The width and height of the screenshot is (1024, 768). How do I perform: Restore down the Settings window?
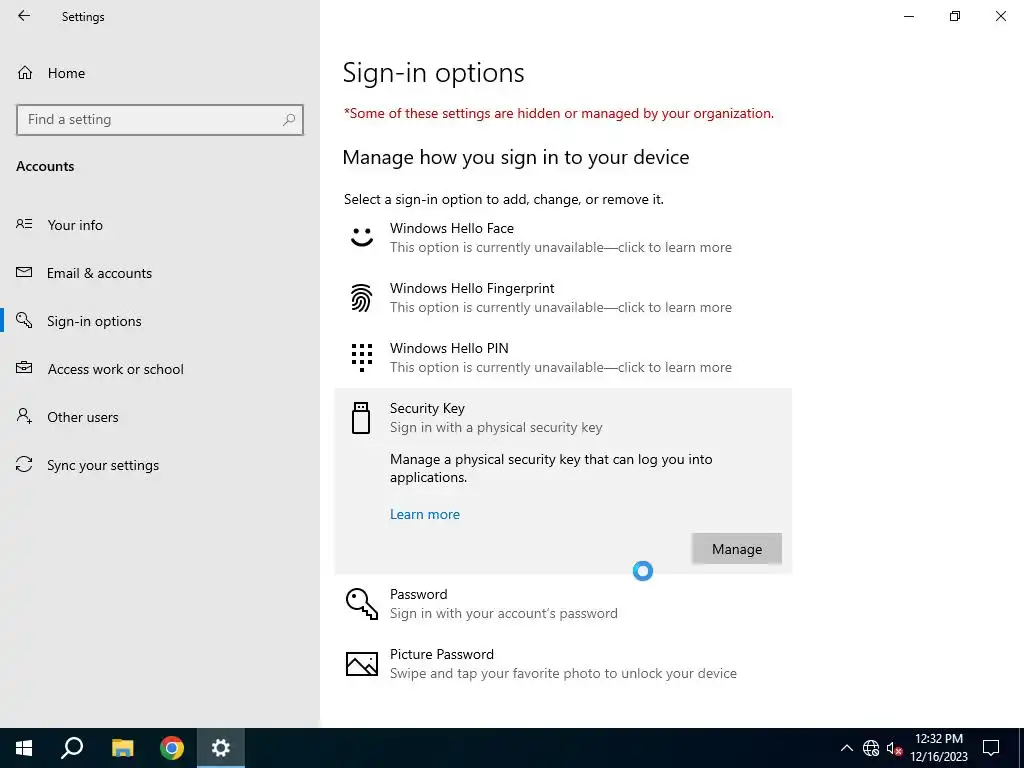[955, 16]
